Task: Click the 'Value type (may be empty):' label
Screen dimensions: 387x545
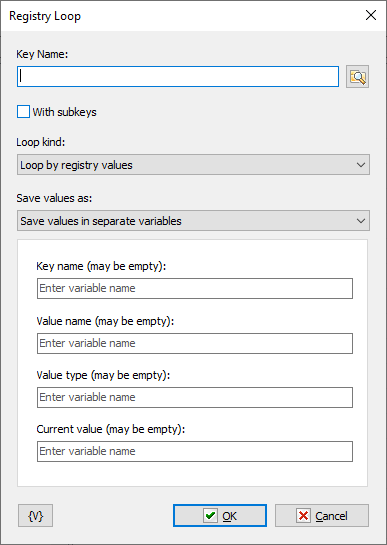Action: pyautogui.click(x=103, y=375)
